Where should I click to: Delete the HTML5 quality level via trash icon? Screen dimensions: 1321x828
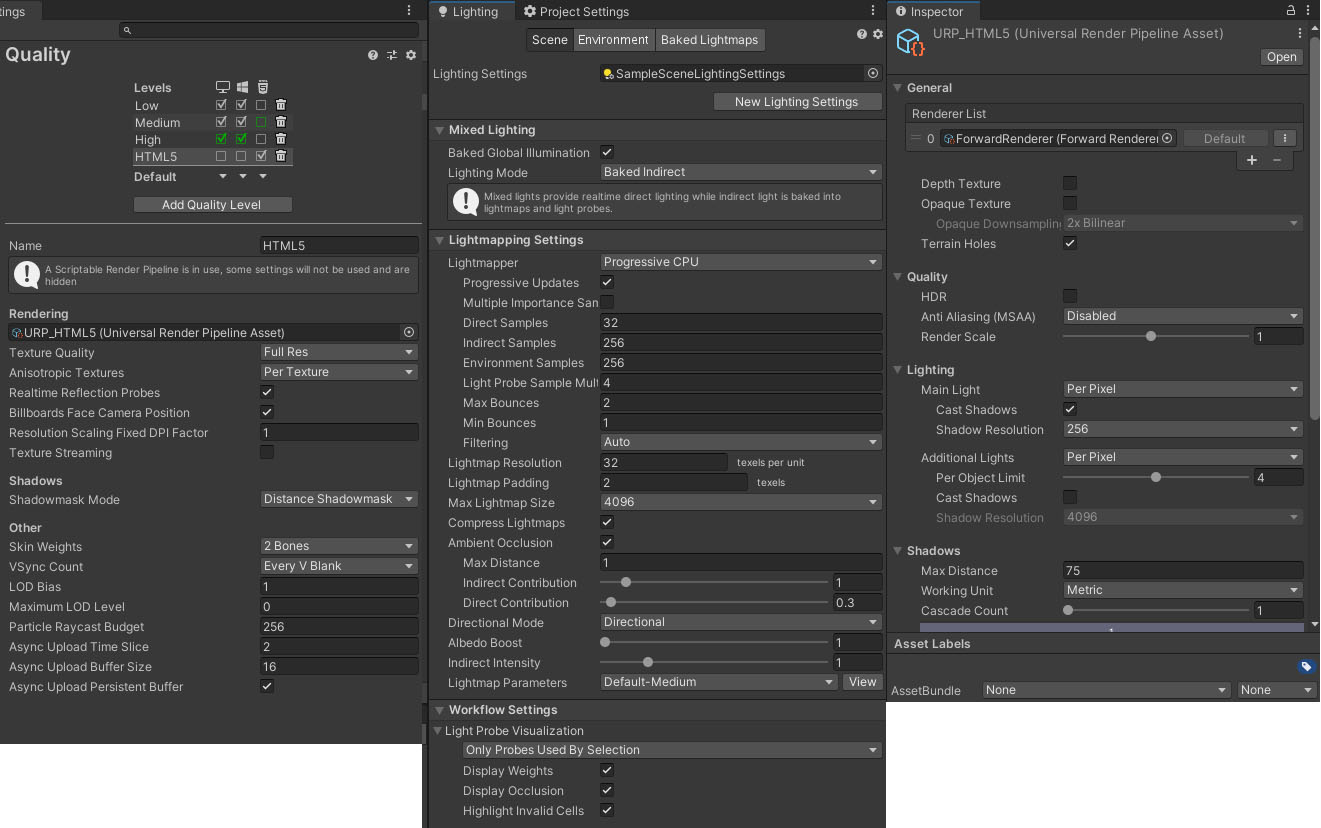pyautogui.click(x=281, y=155)
